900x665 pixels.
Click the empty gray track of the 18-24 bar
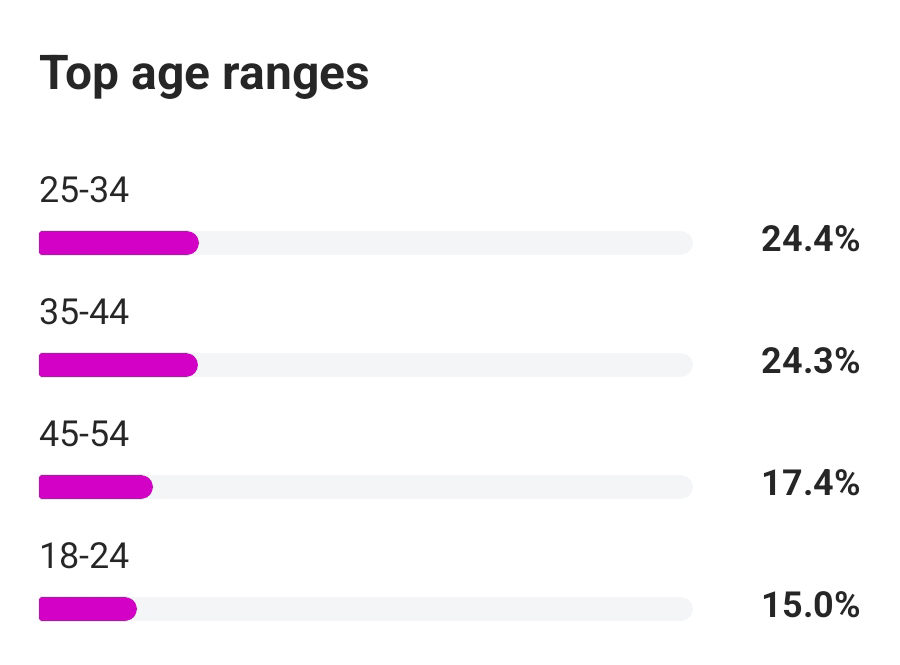(x=415, y=609)
